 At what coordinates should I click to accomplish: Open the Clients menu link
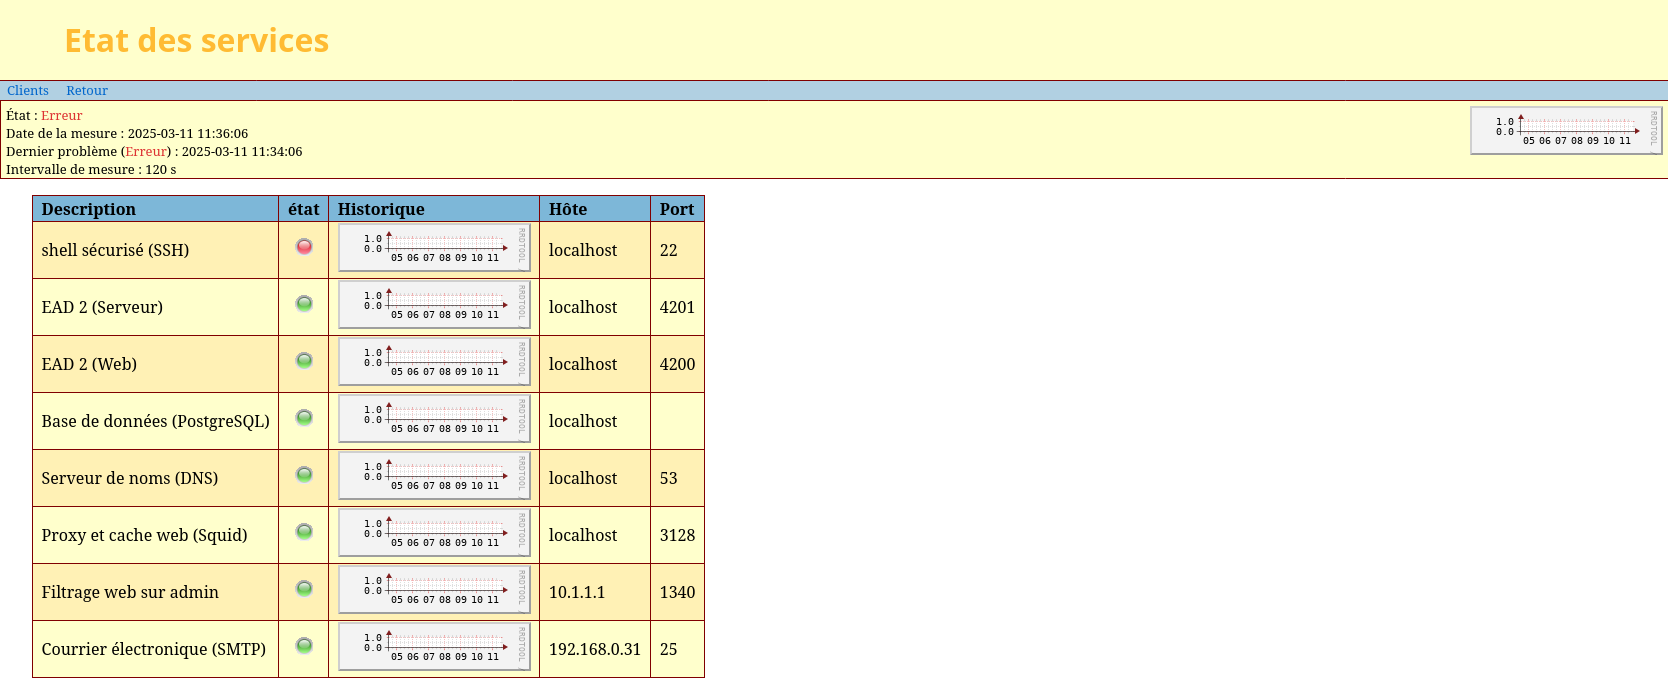coord(28,91)
